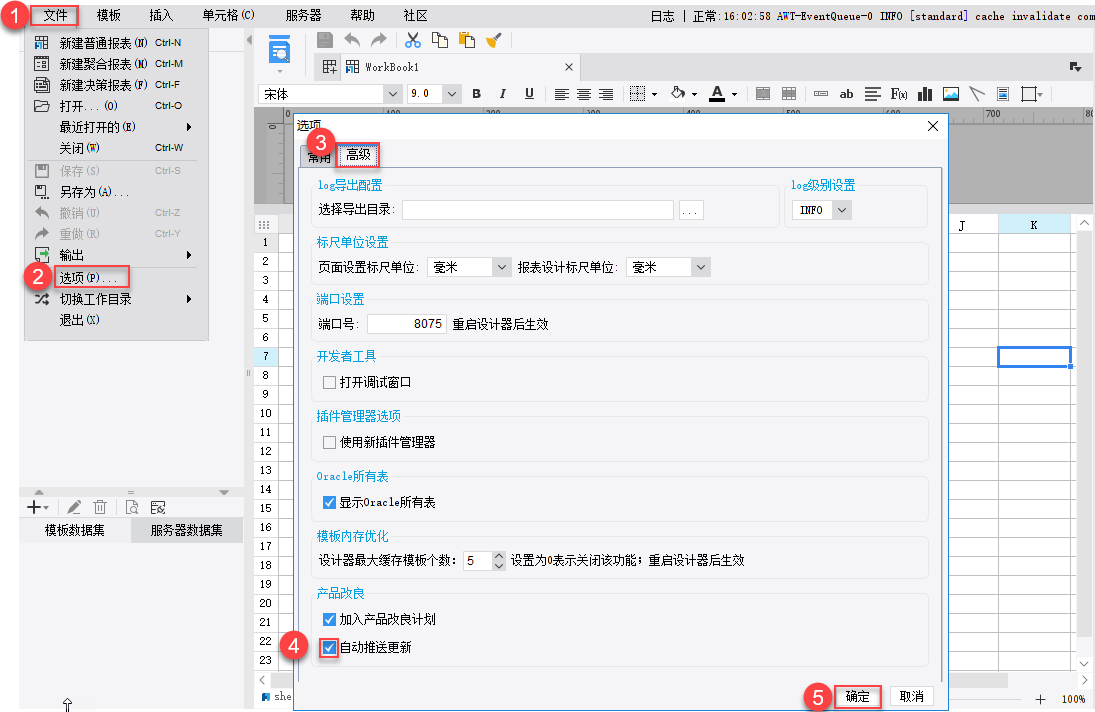
Task: Align text center
Action: (584, 94)
